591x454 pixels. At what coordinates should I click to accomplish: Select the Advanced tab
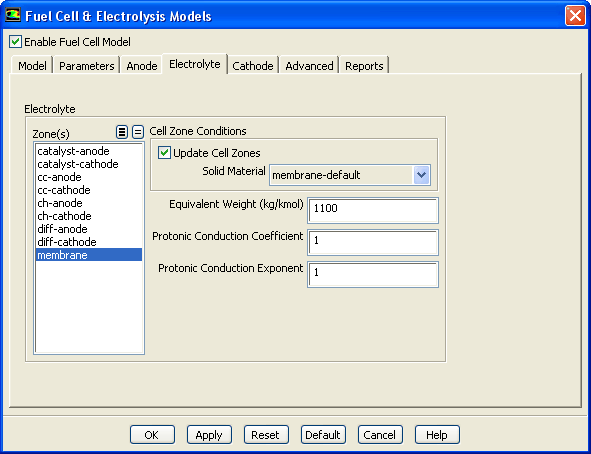click(x=309, y=66)
